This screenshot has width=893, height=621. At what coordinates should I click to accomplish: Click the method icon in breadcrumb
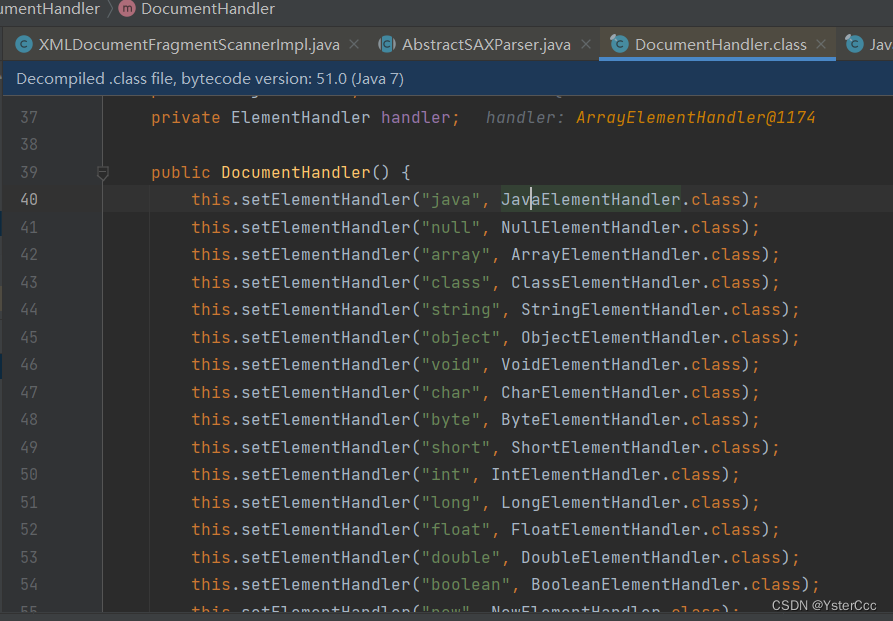point(126,9)
